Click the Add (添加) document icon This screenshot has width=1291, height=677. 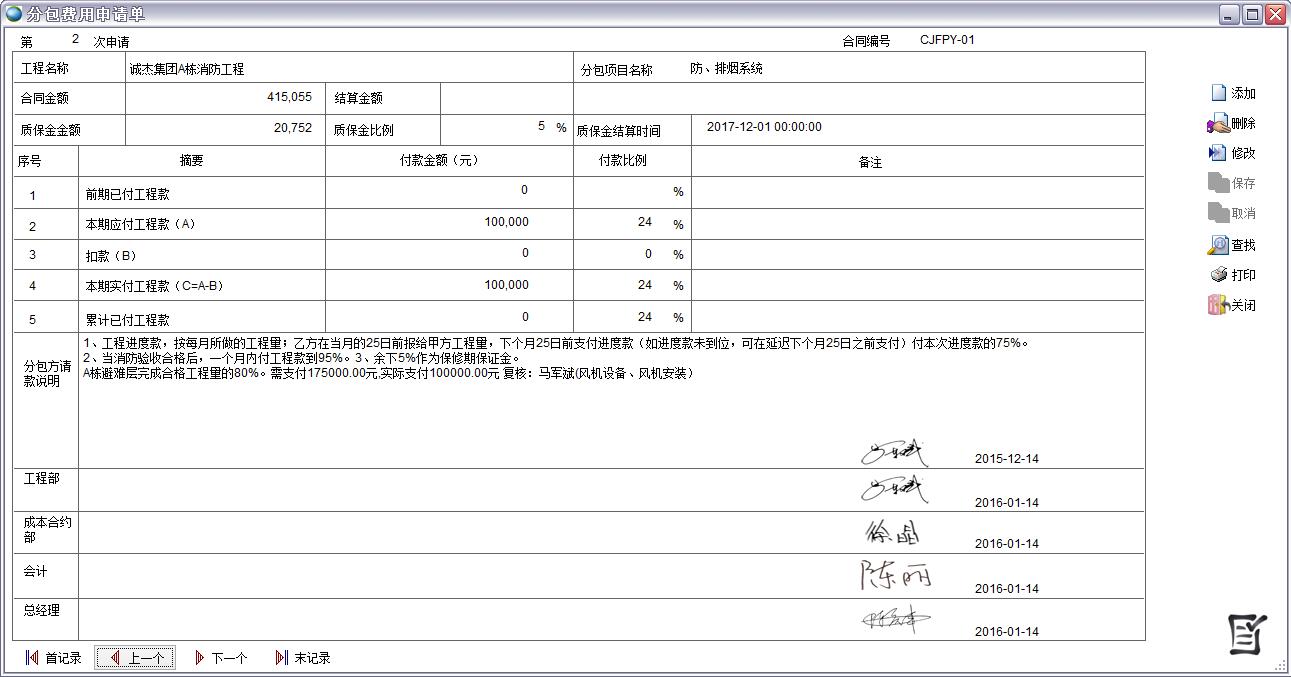(1218, 93)
